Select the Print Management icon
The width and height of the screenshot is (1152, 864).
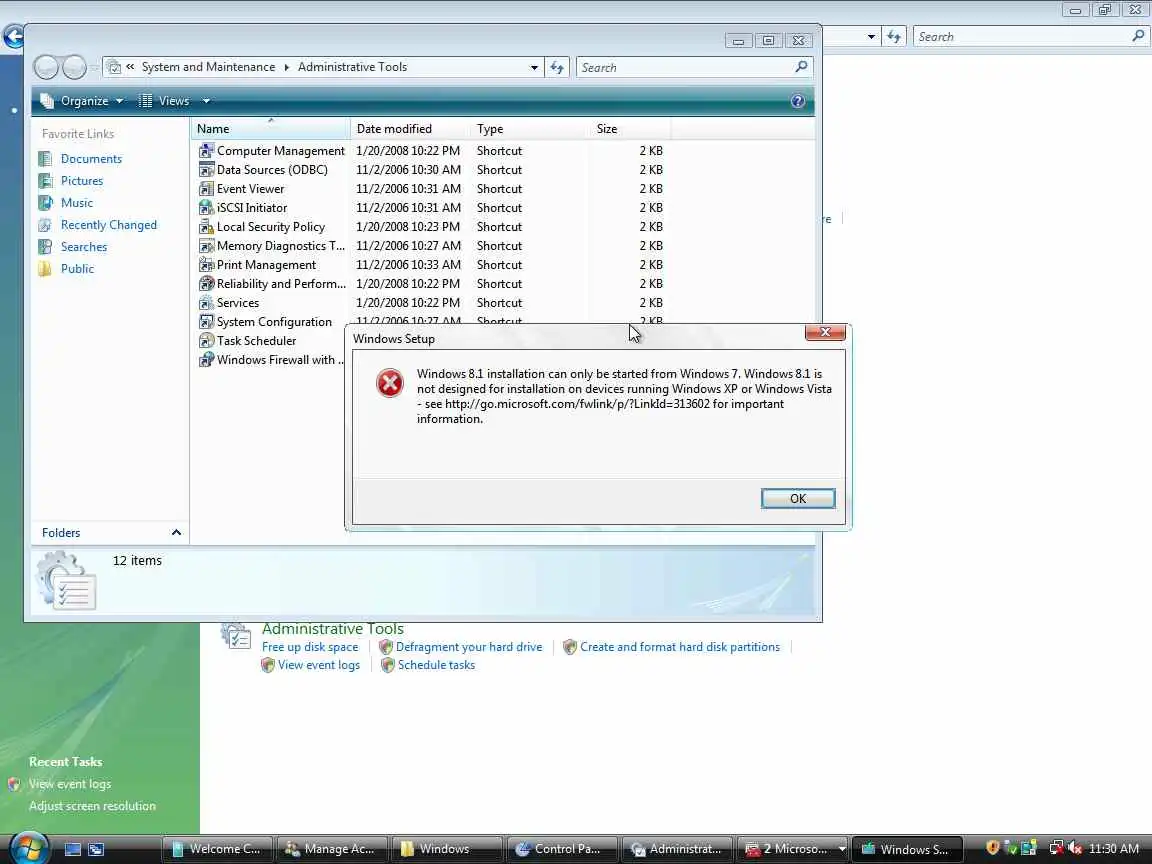[206, 264]
